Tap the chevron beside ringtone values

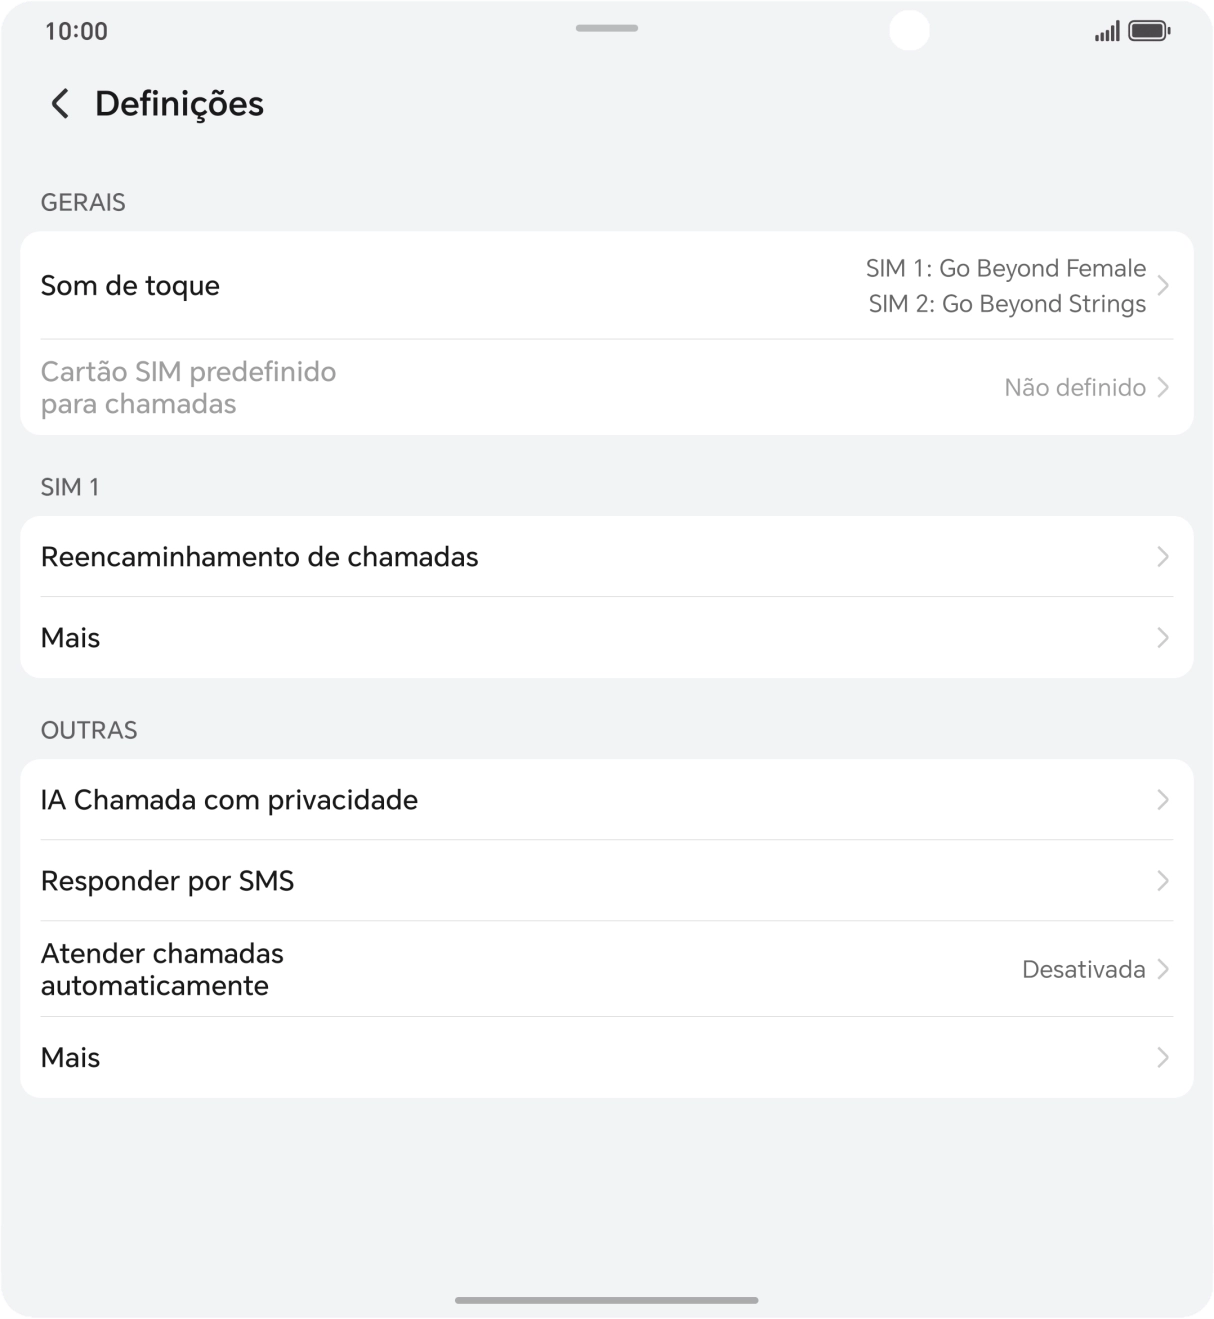tap(1163, 286)
